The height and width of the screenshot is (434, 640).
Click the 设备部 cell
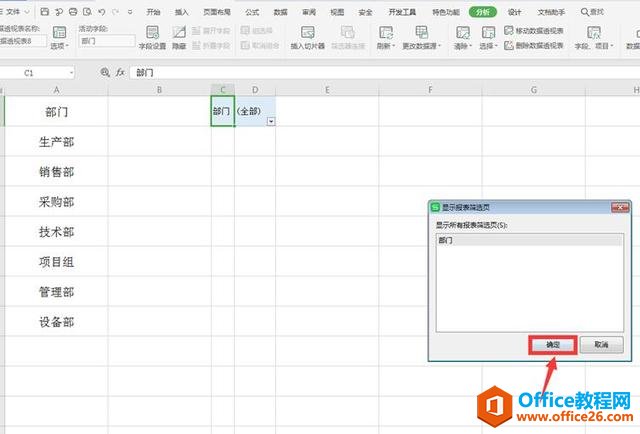(56, 321)
